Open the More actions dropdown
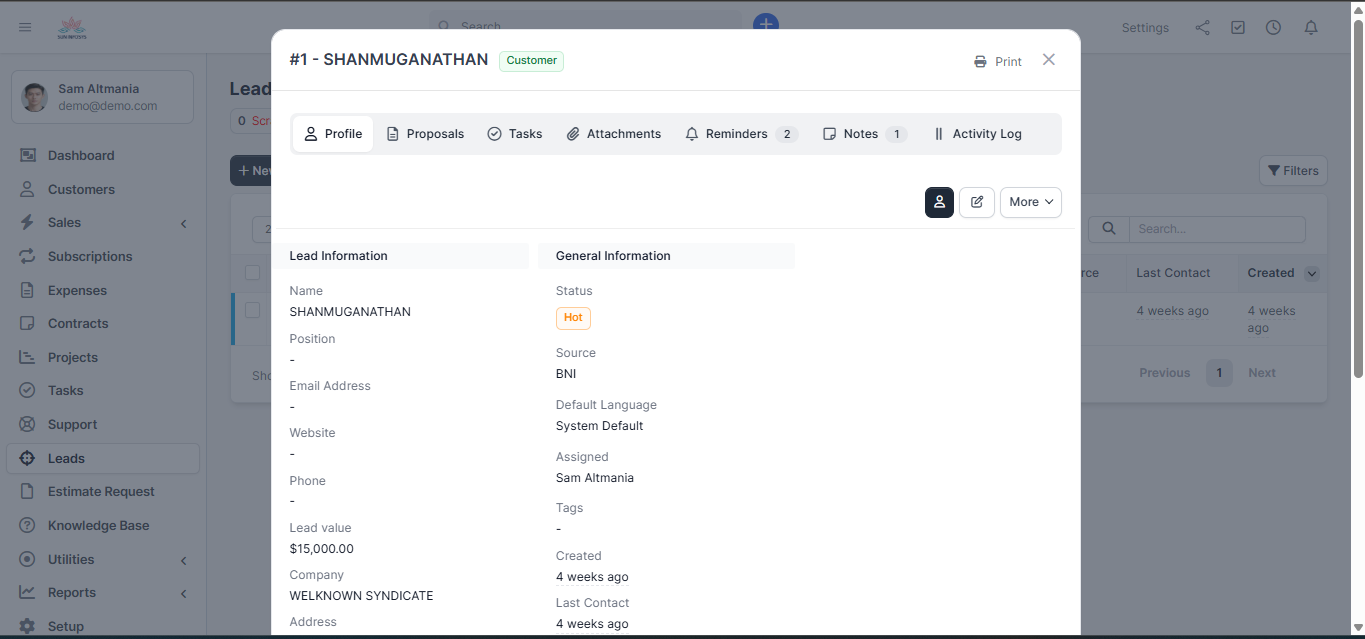The image size is (1365, 639). point(1030,202)
